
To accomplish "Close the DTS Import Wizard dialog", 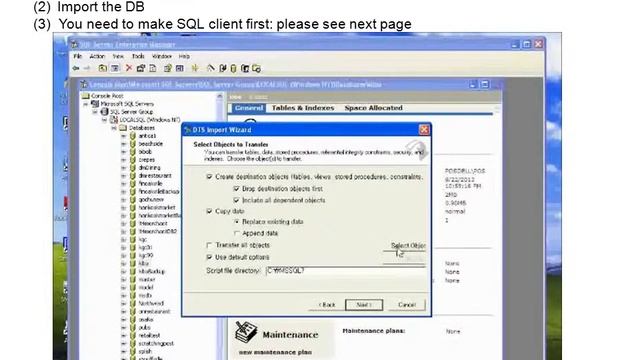I will (x=424, y=130).
